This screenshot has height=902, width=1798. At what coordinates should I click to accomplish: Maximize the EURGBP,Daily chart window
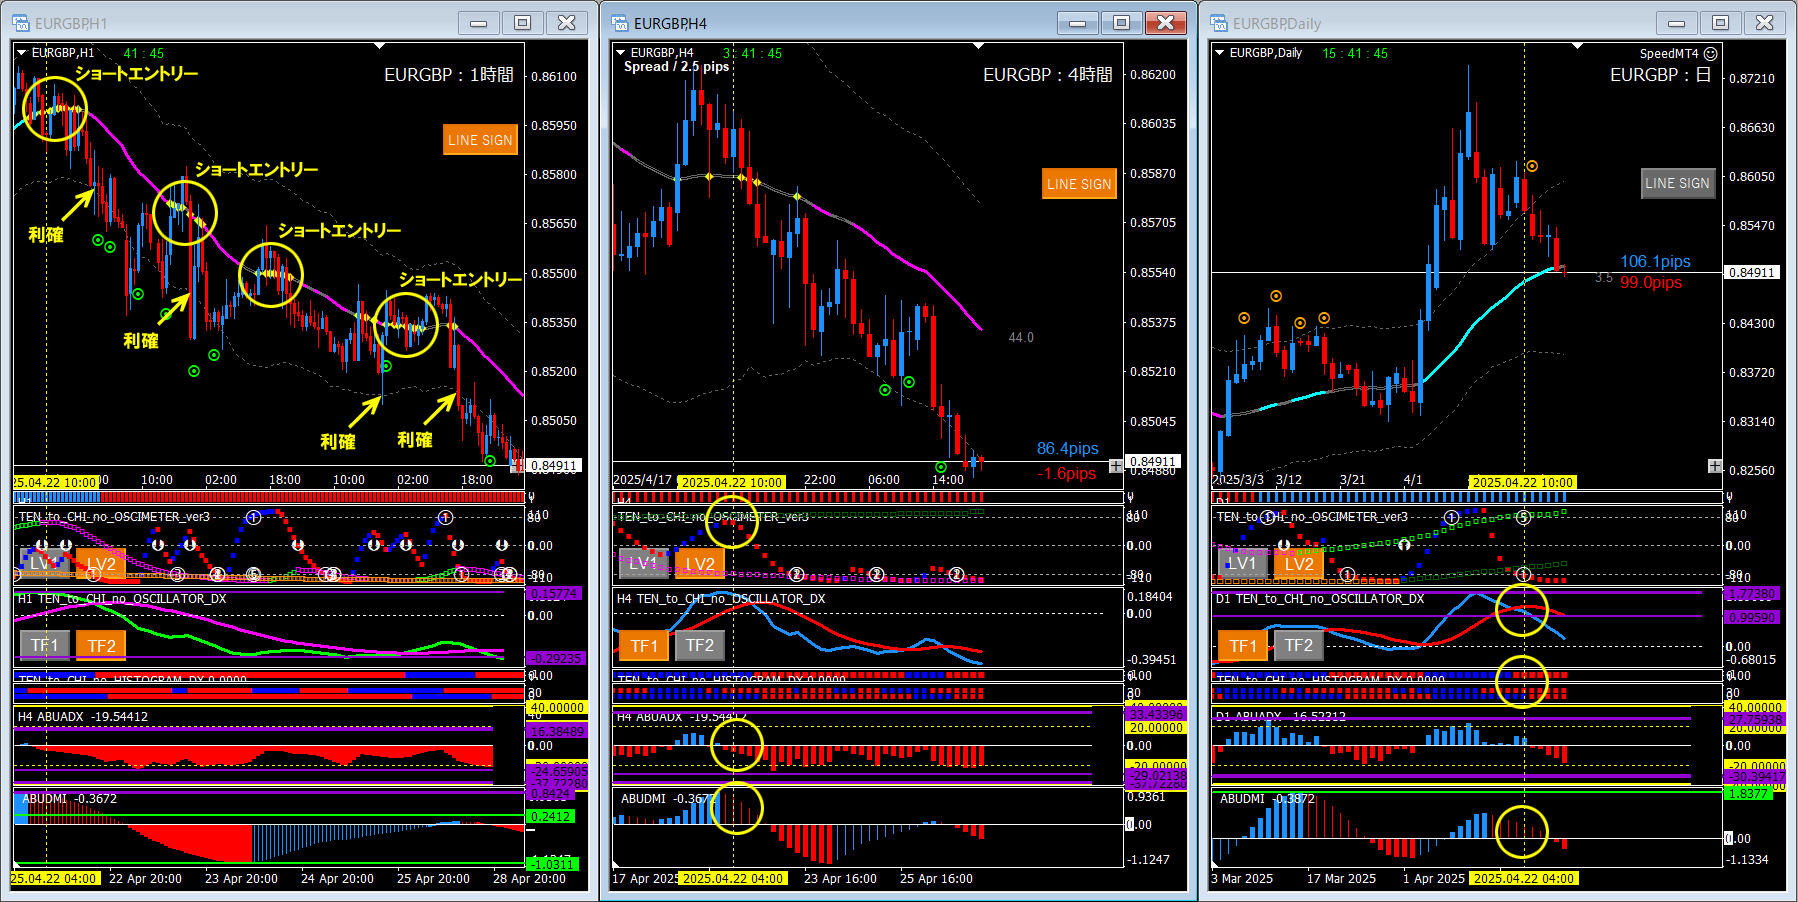tap(1721, 23)
